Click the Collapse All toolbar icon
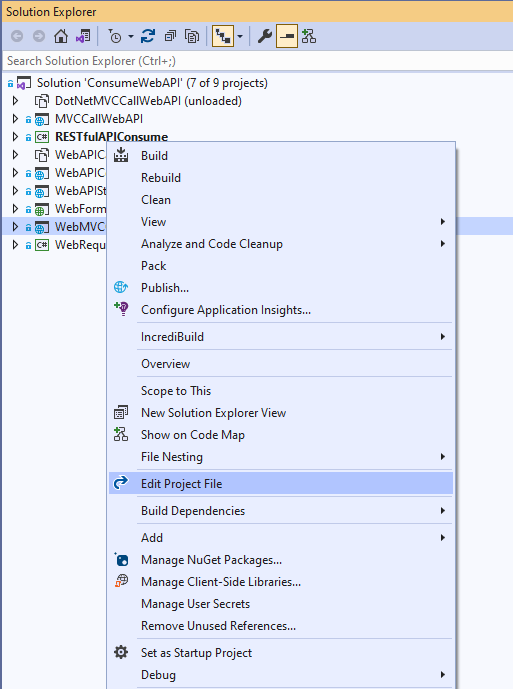Image resolution: width=513 pixels, height=689 pixels. [170, 36]
